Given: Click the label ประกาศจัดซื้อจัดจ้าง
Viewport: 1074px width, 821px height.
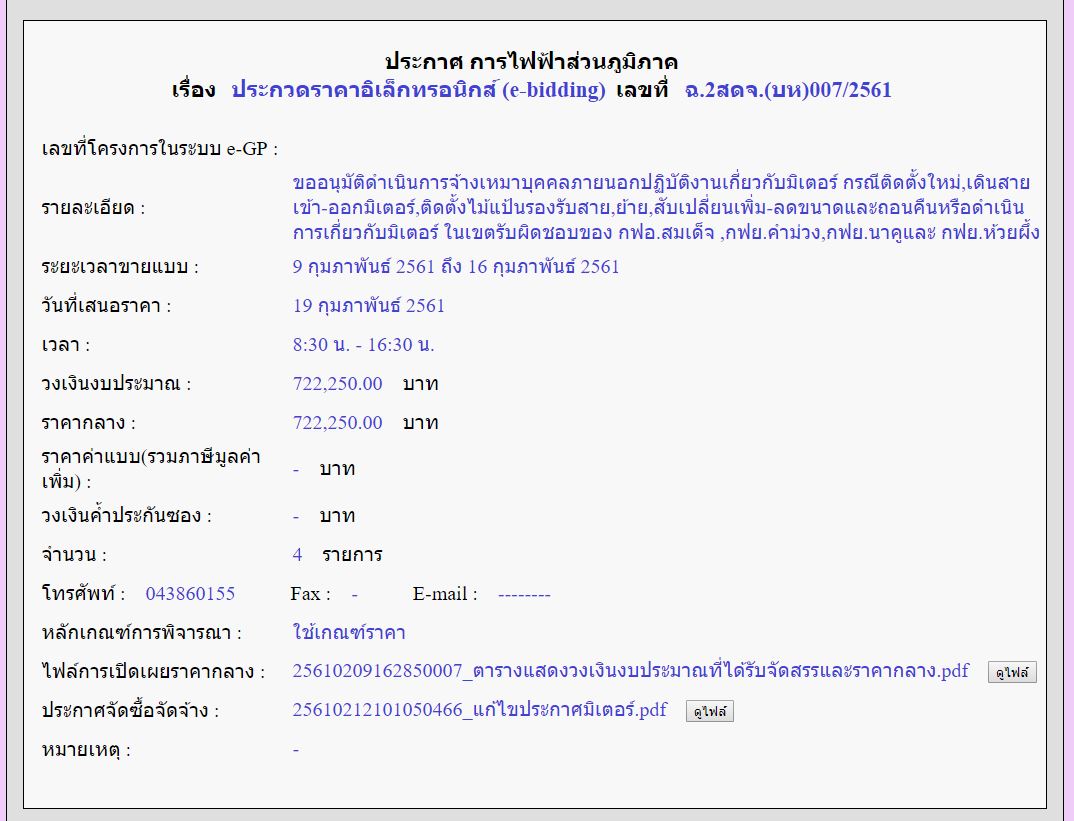Looking at the screenshot, I should [130, 711].
